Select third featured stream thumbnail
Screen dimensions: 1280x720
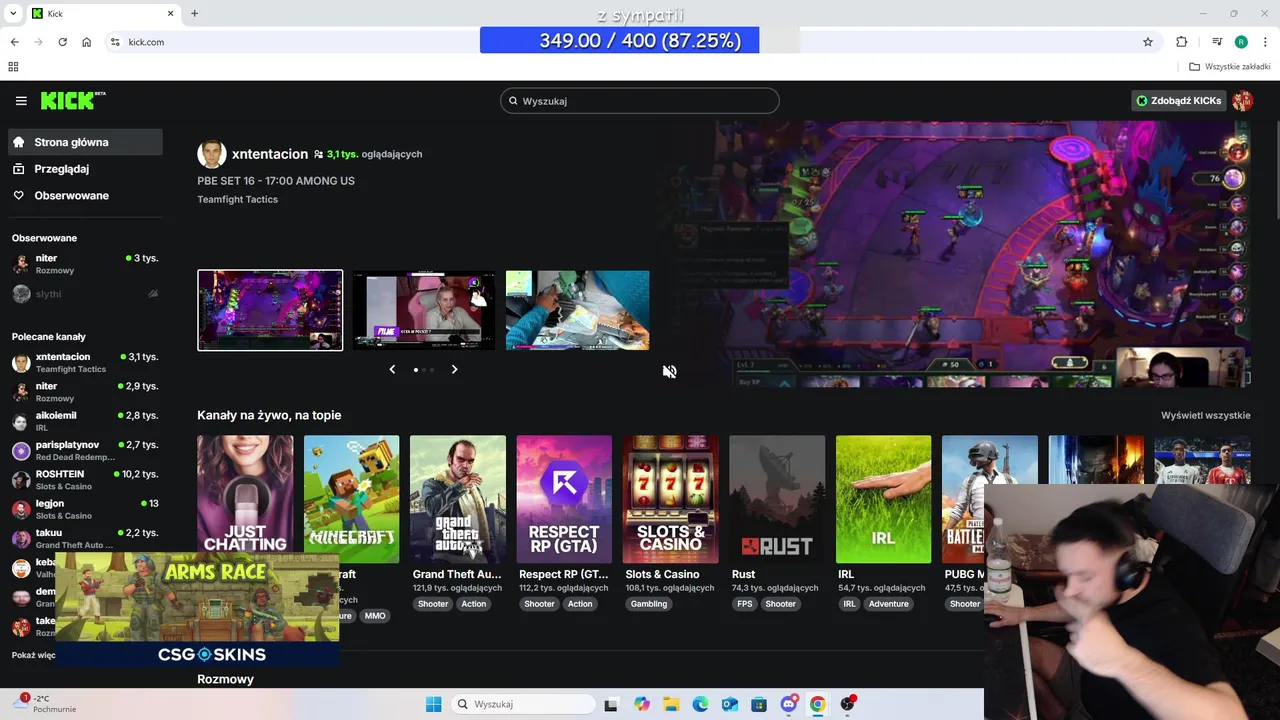(x=577, y=310)
